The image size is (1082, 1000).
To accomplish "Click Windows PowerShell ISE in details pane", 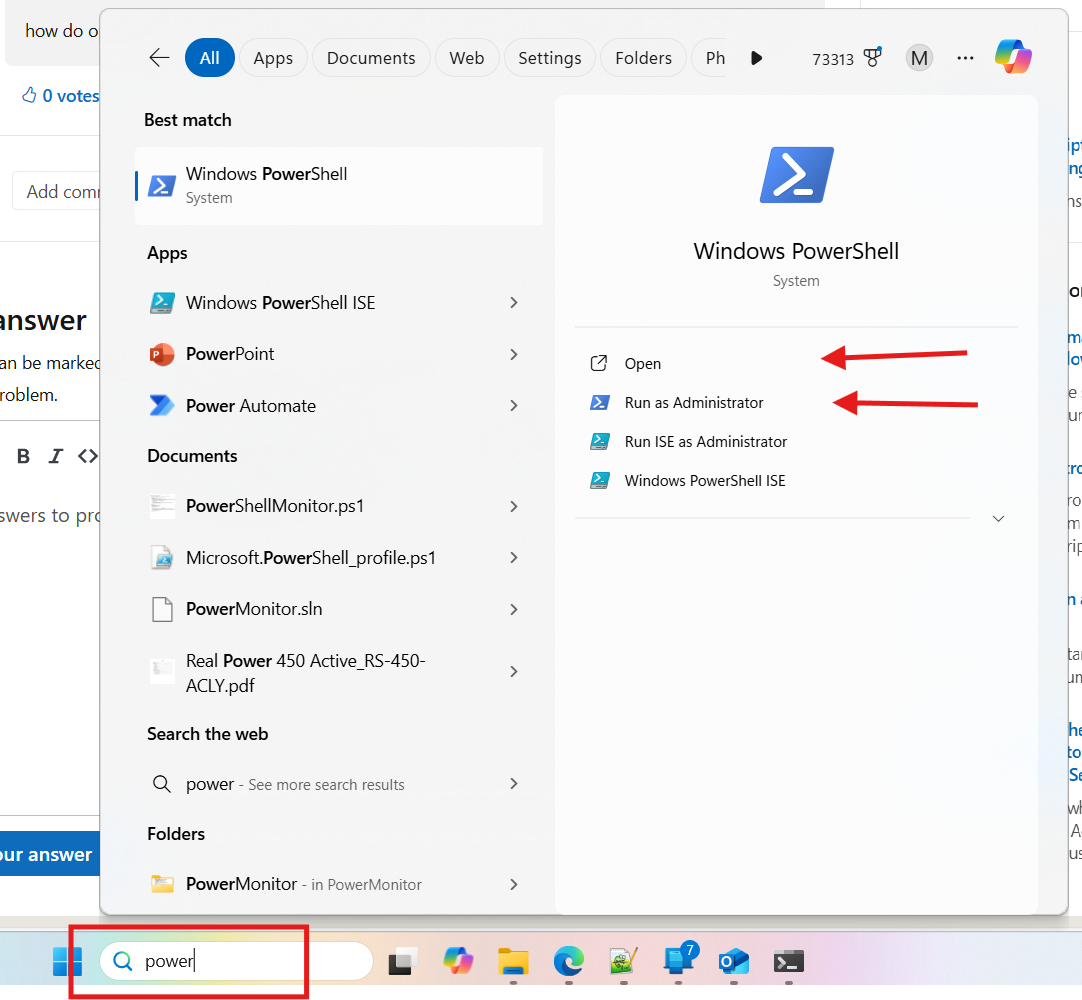I will coord(705,480).
